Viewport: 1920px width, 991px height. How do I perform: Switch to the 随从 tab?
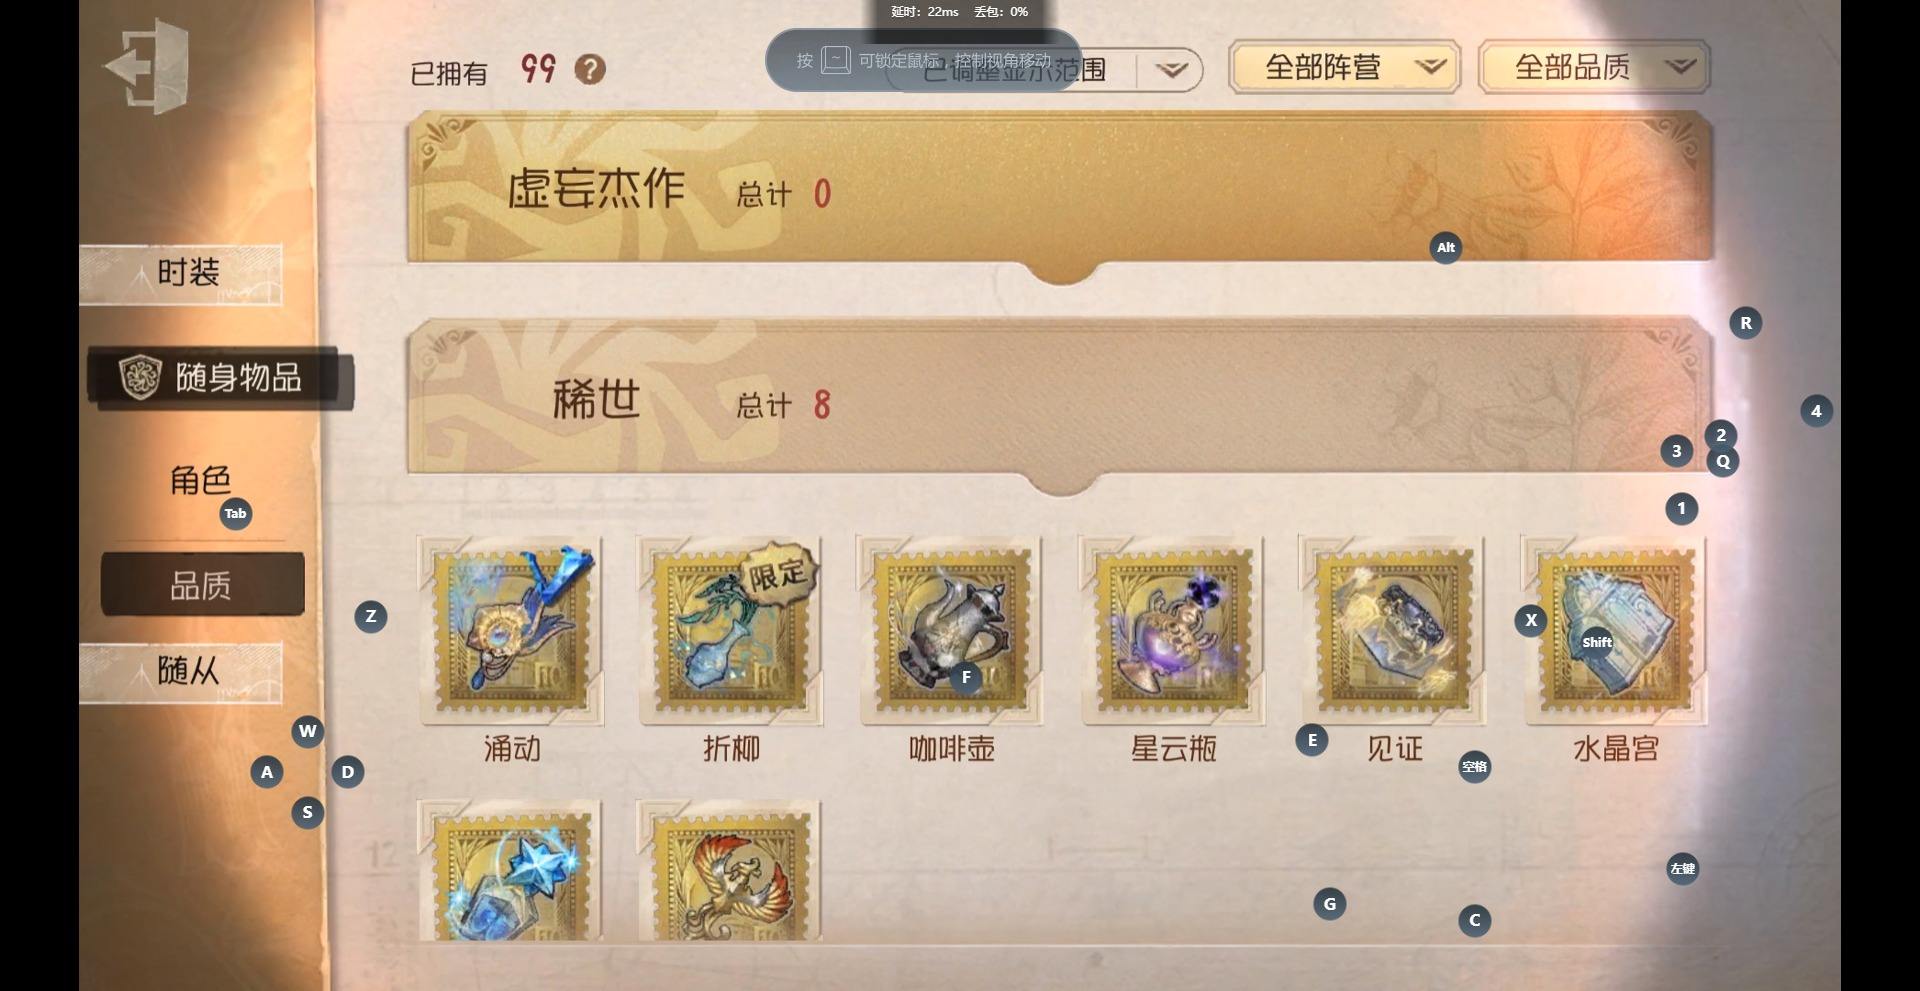tap(181, 672)
